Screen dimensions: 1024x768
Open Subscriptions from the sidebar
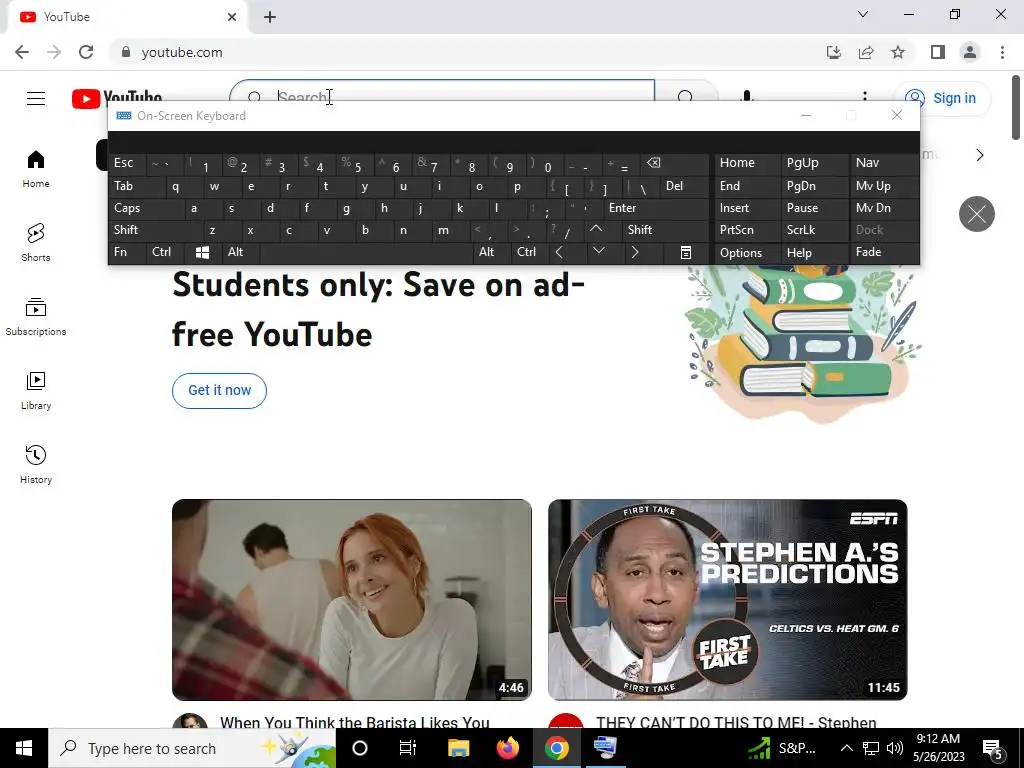(36, 317)
